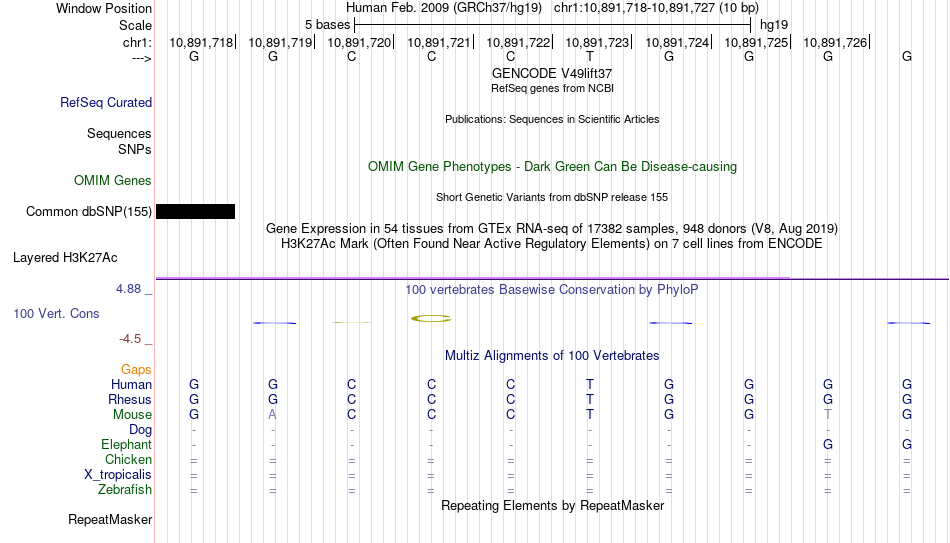This screenshot has width=950, height=543.
Task: Click the SNPs track label
Action: (135, 149)
